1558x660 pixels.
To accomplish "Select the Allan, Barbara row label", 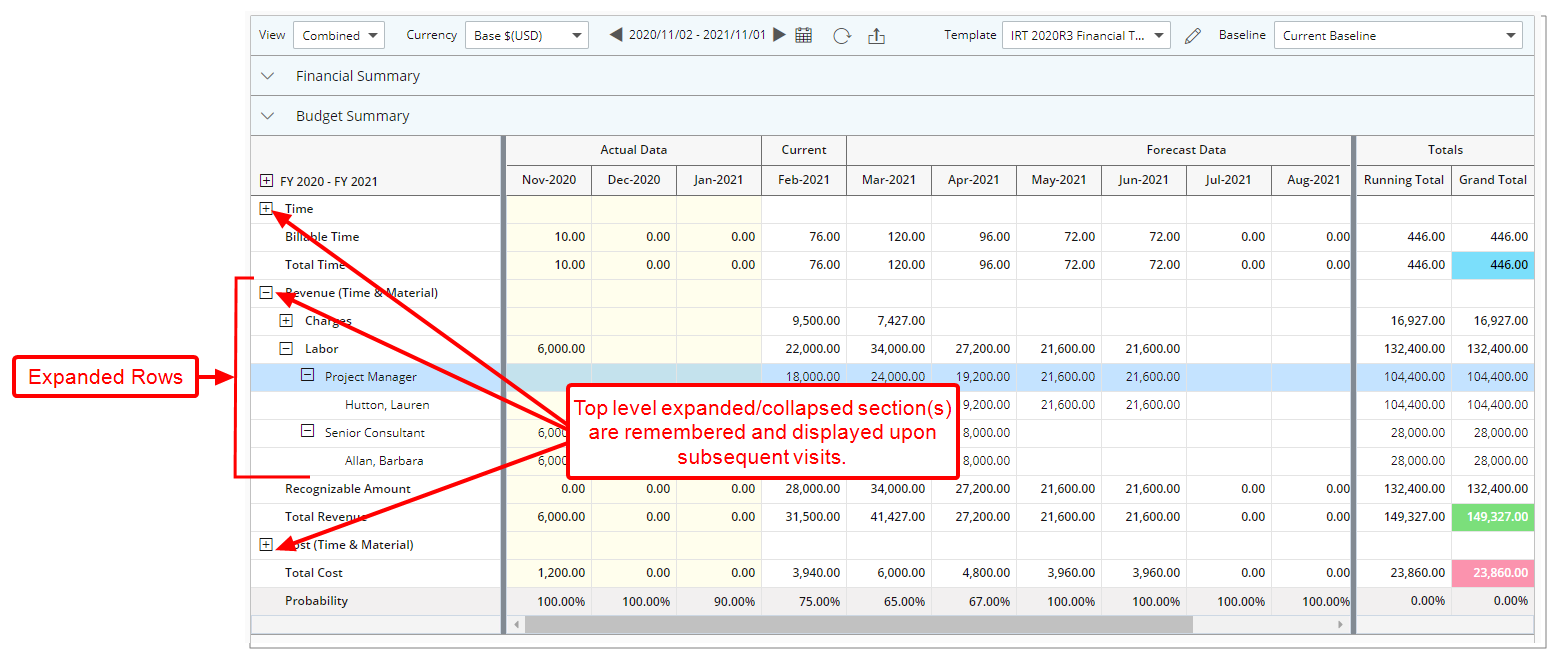I will 384,461.
